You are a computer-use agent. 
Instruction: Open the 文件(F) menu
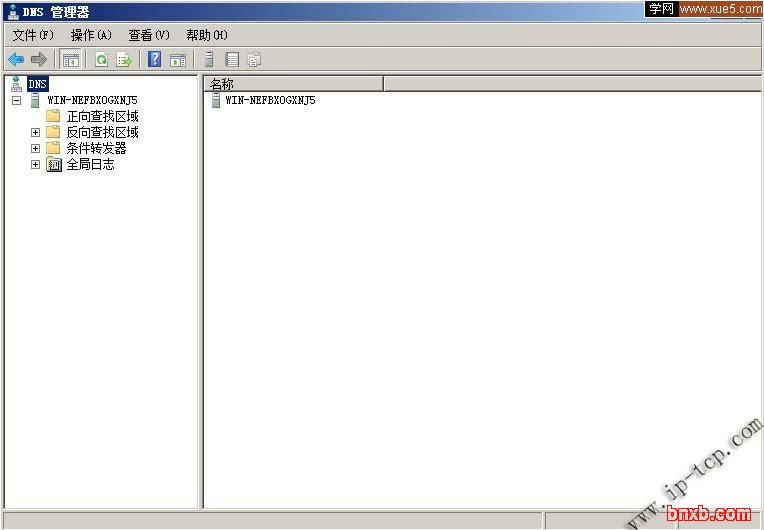tap(33, 35)
